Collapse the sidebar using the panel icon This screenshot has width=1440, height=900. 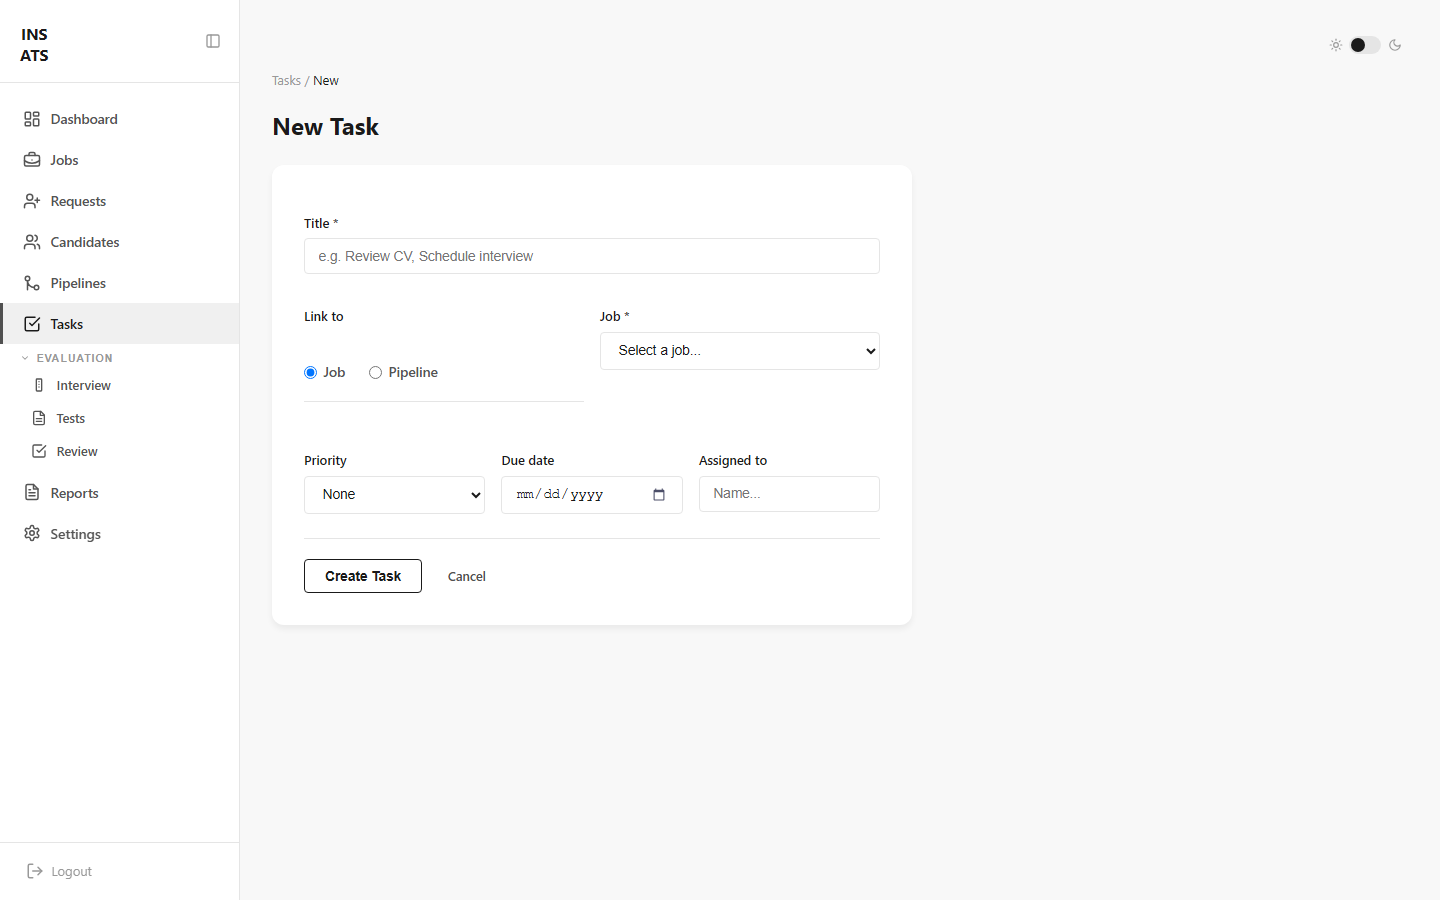(x=213, y=41)
